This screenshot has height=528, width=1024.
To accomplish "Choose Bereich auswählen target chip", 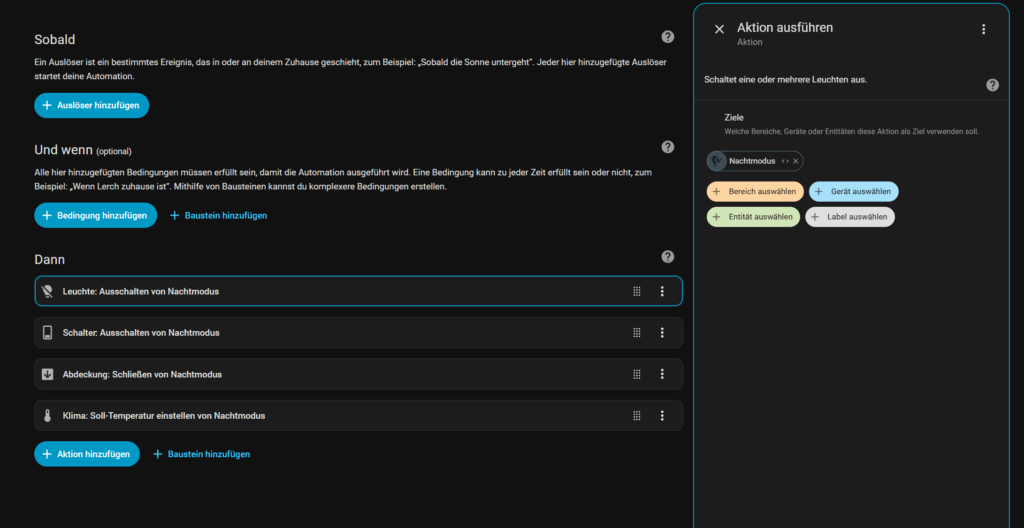I will pyautogui.click(x=755, y=191).
